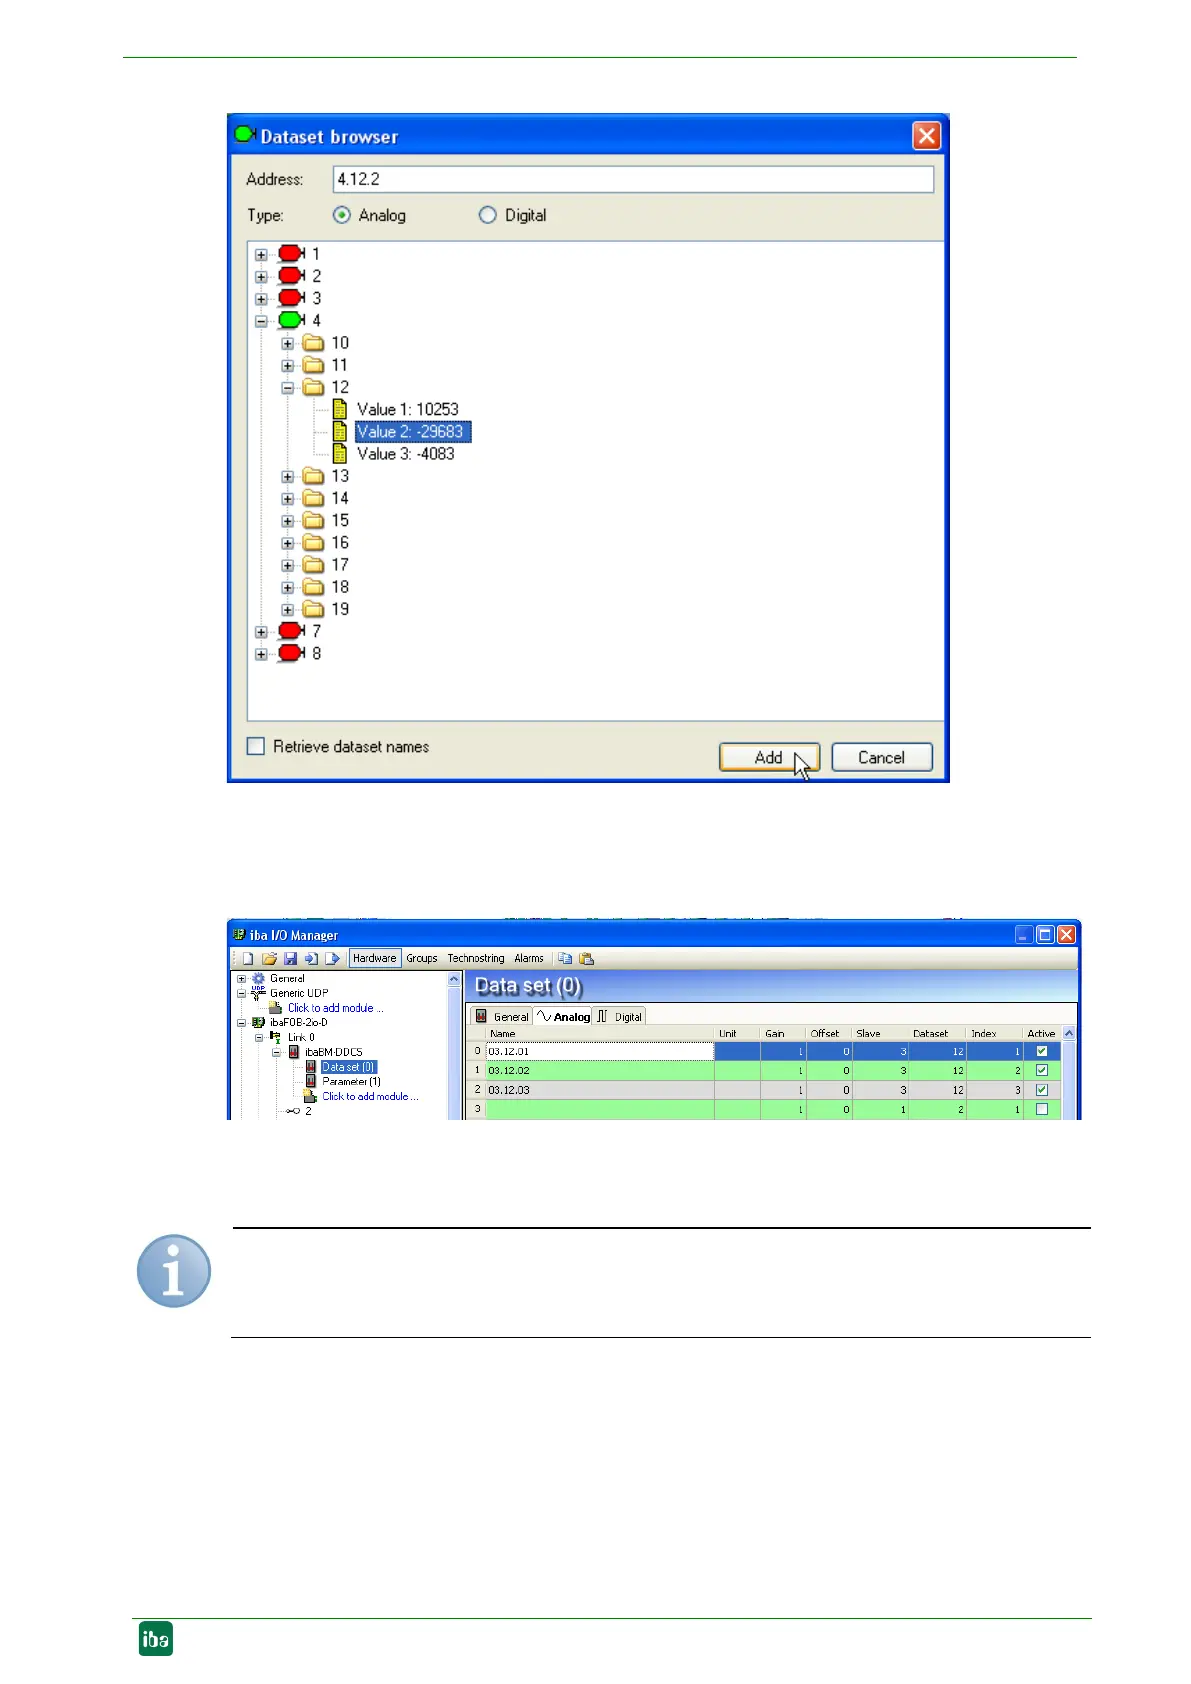Click the green device icon for node 4
The height and width of the screenshot is (1684, 1191).
(x=291, y=320)
